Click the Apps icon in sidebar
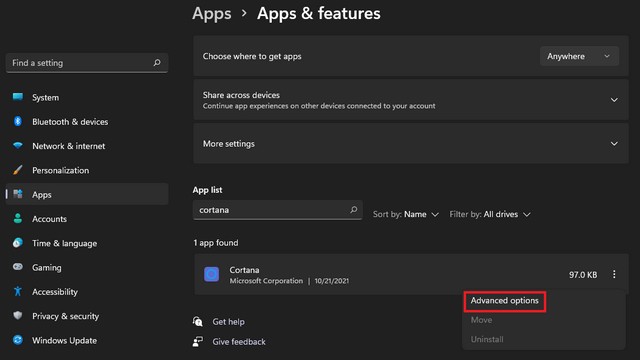Image resolution: width=640 pixels, height=360 pixels. tap(18, 194)
